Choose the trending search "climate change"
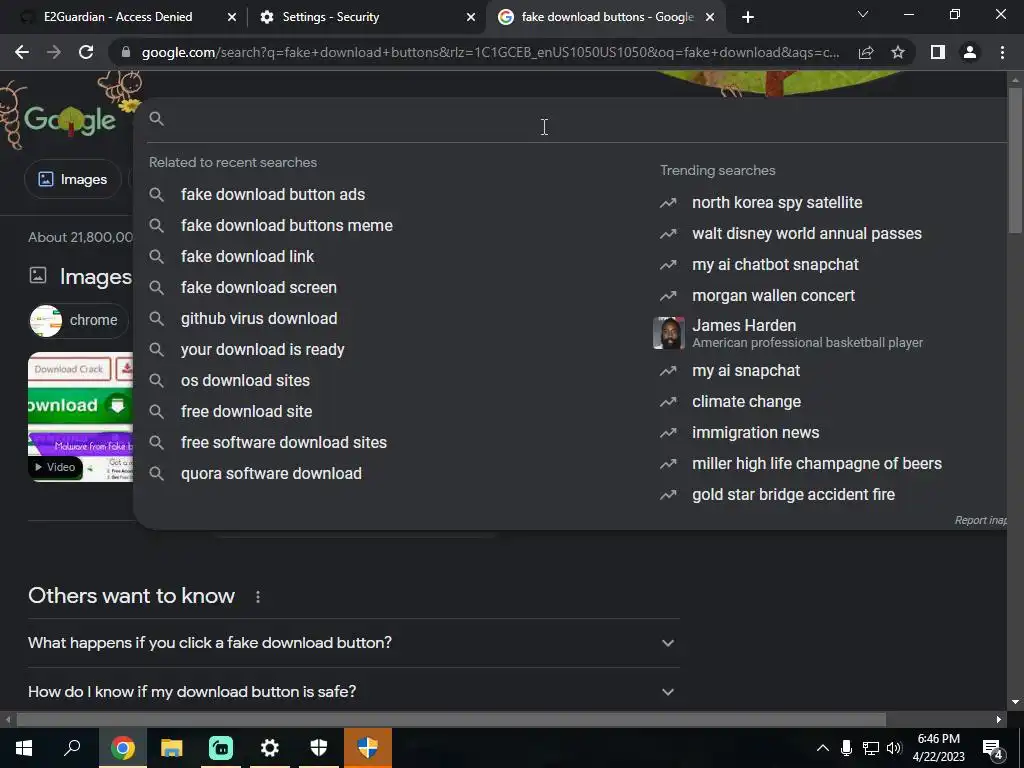Screen dimensions: 1024x768 tap(746, 402)
